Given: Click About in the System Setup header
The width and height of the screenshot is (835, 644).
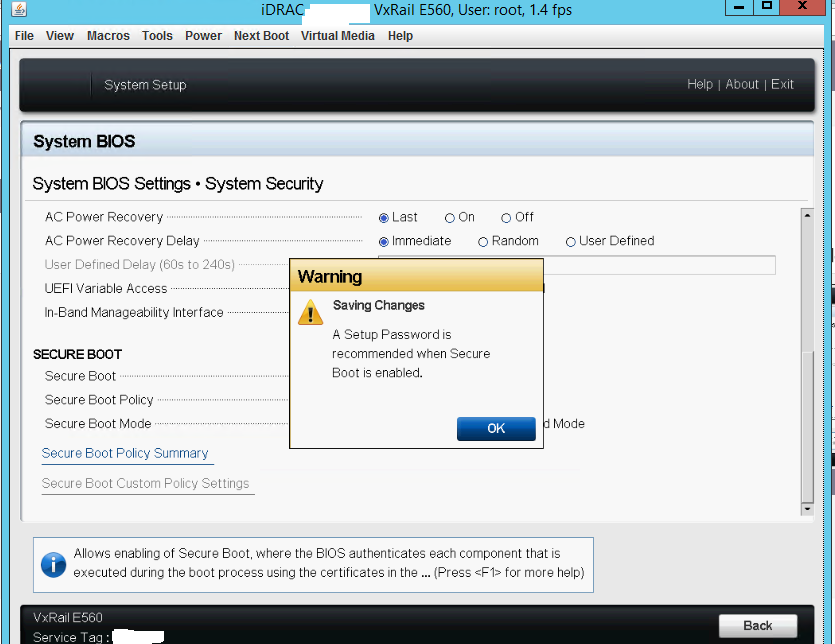Looking at the screenshot, I should tap(742, 84).
